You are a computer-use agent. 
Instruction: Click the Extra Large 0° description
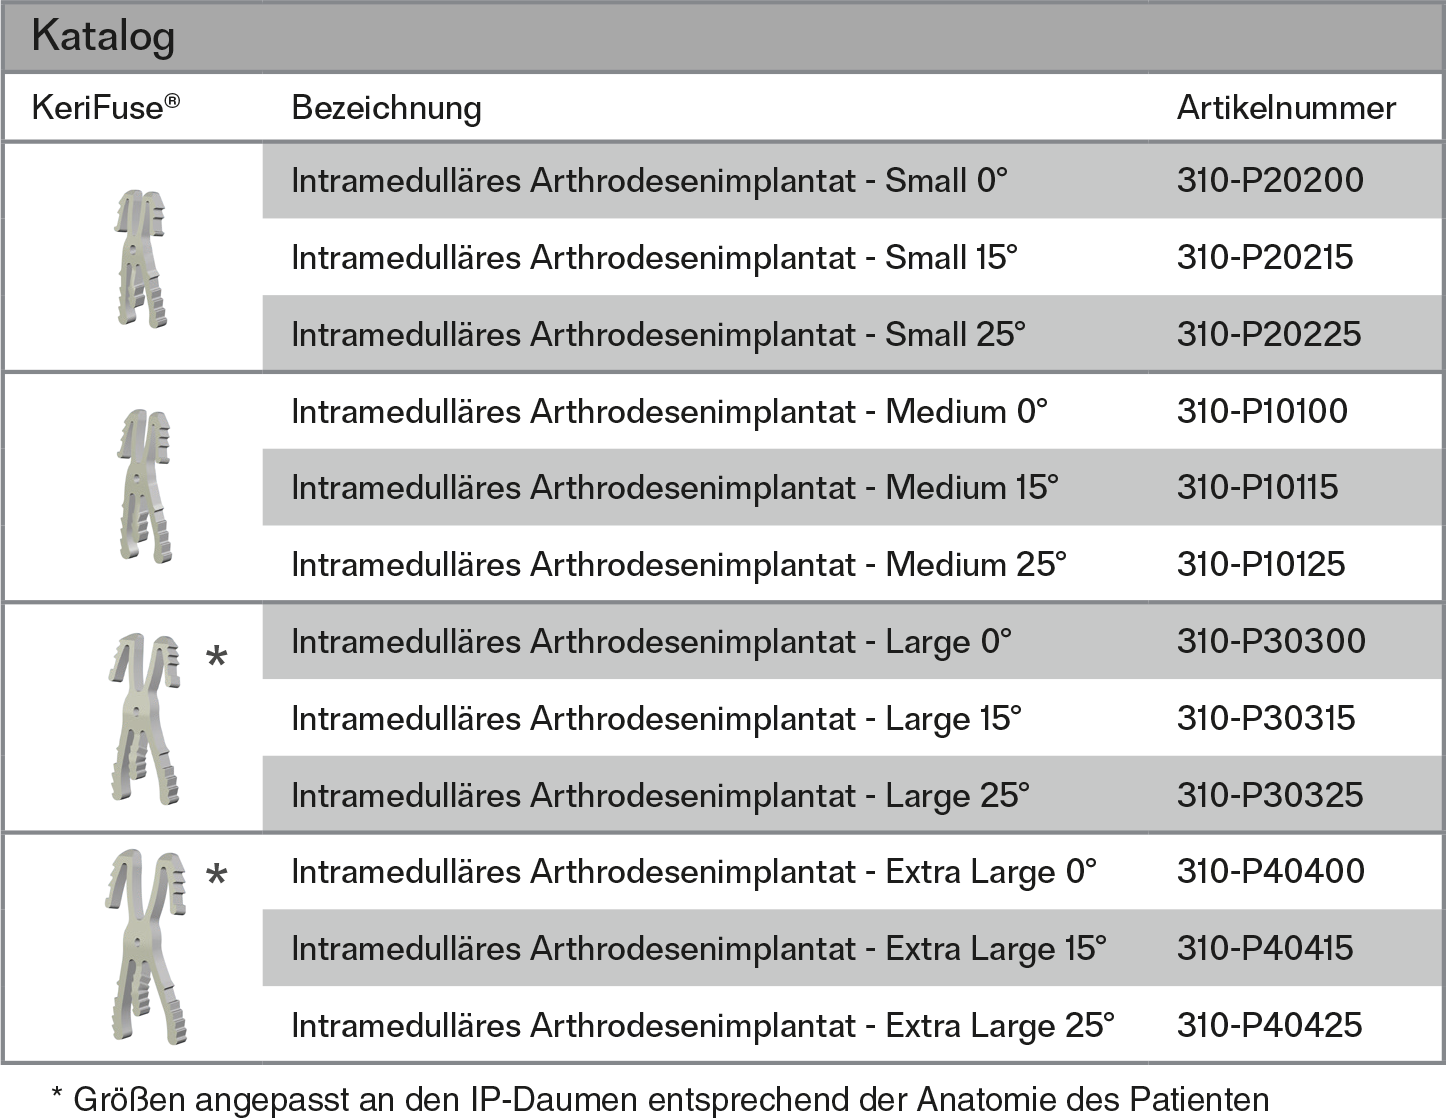[693, 872]
